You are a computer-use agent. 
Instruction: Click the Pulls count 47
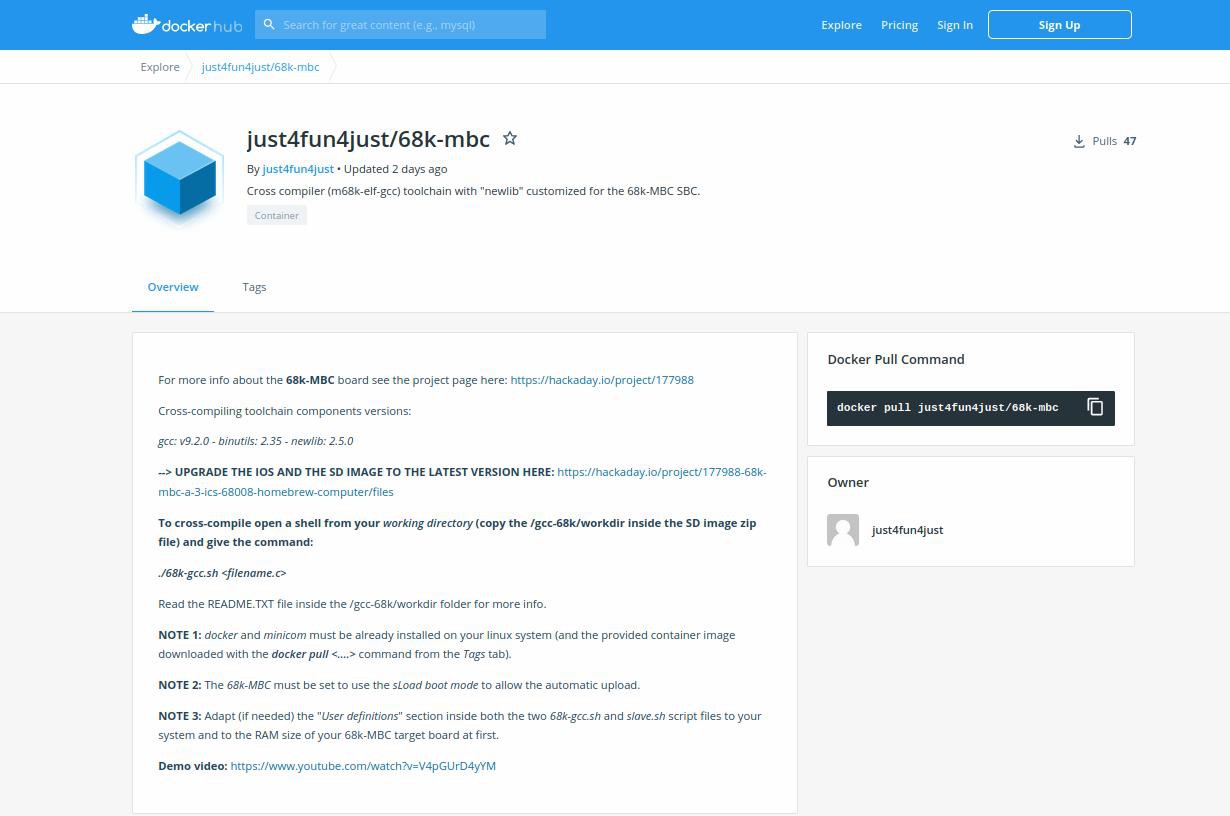[x=1130, y=141]
